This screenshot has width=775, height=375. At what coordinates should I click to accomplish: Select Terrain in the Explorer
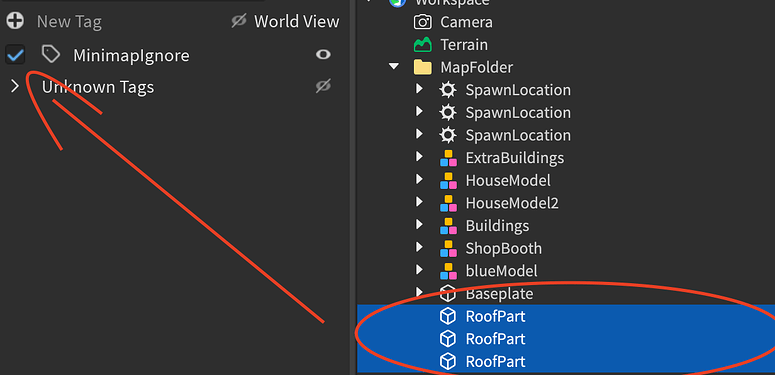(464, 45)
